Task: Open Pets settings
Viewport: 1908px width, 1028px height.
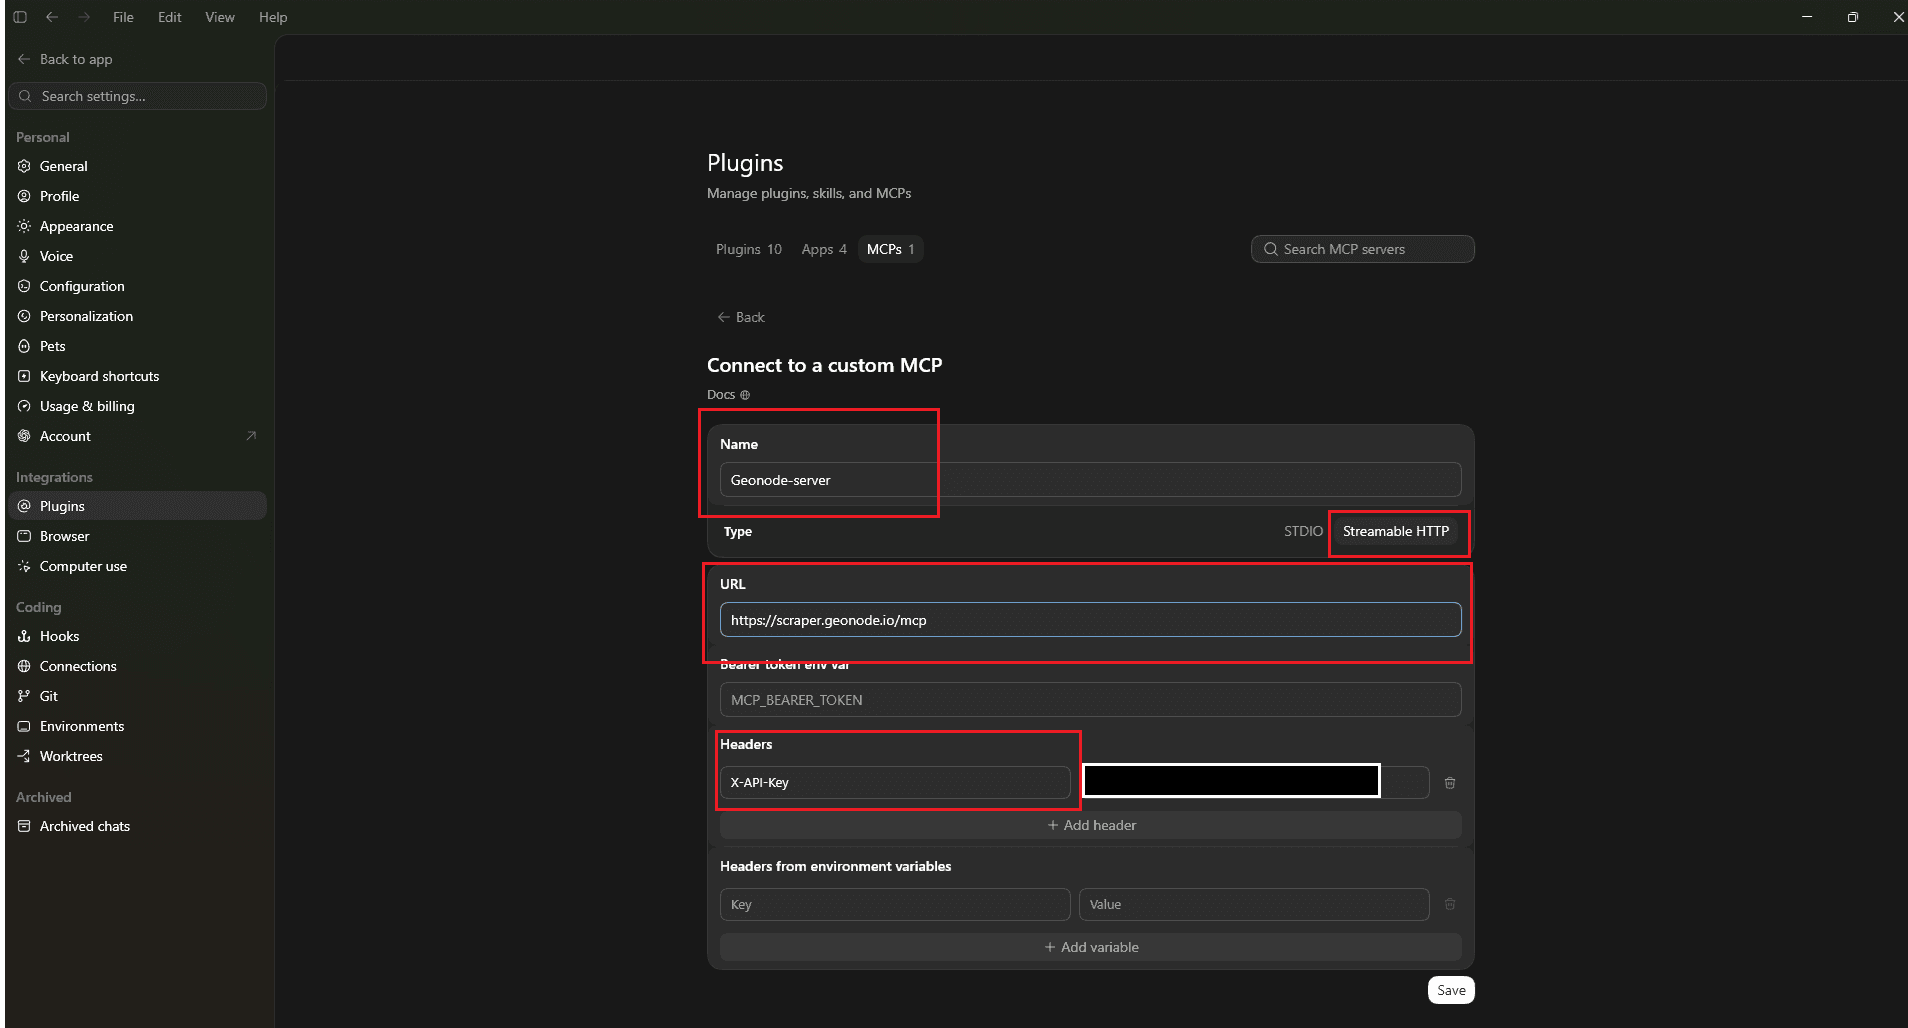Action: click(x=138, y=346)
